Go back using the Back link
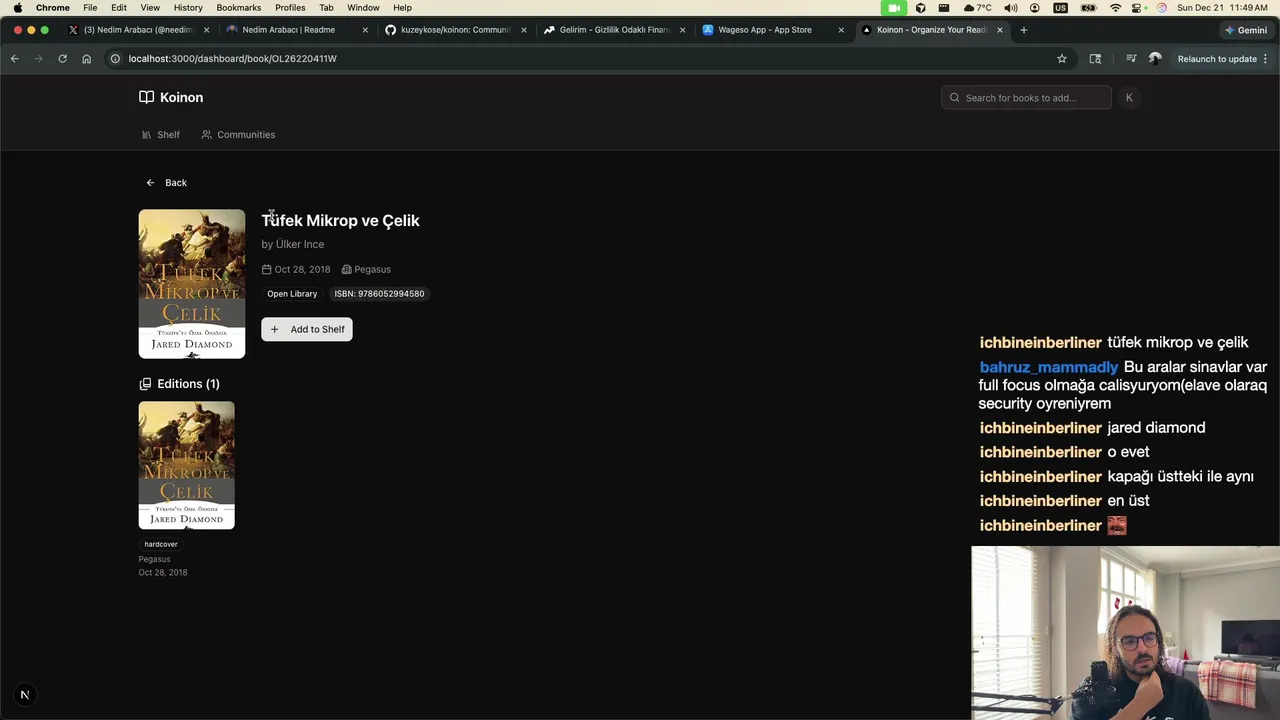The image size is (1280, 720). [166, 182]
